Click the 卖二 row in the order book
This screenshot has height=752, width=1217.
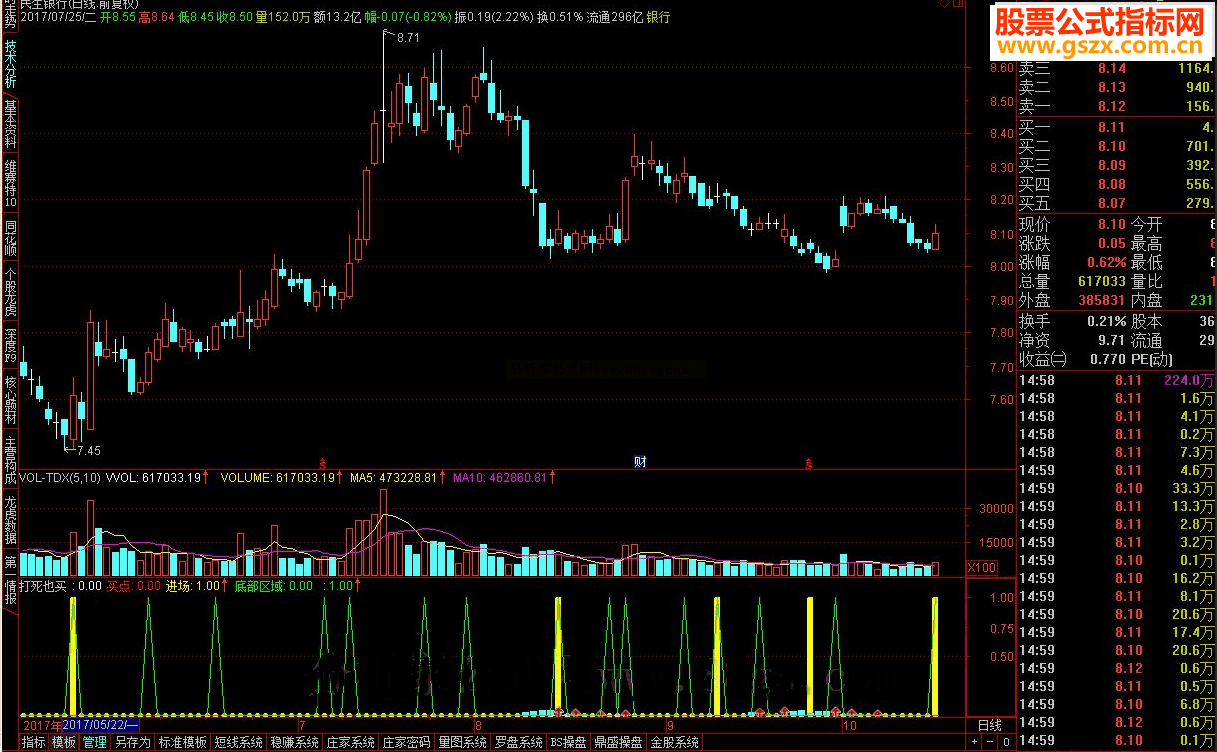tap(1116, 87)
